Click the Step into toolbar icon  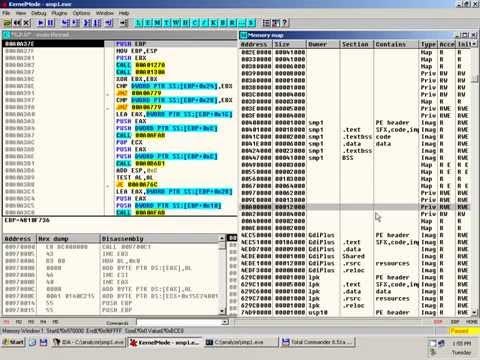pyautogui.click(x=66, y=23)
